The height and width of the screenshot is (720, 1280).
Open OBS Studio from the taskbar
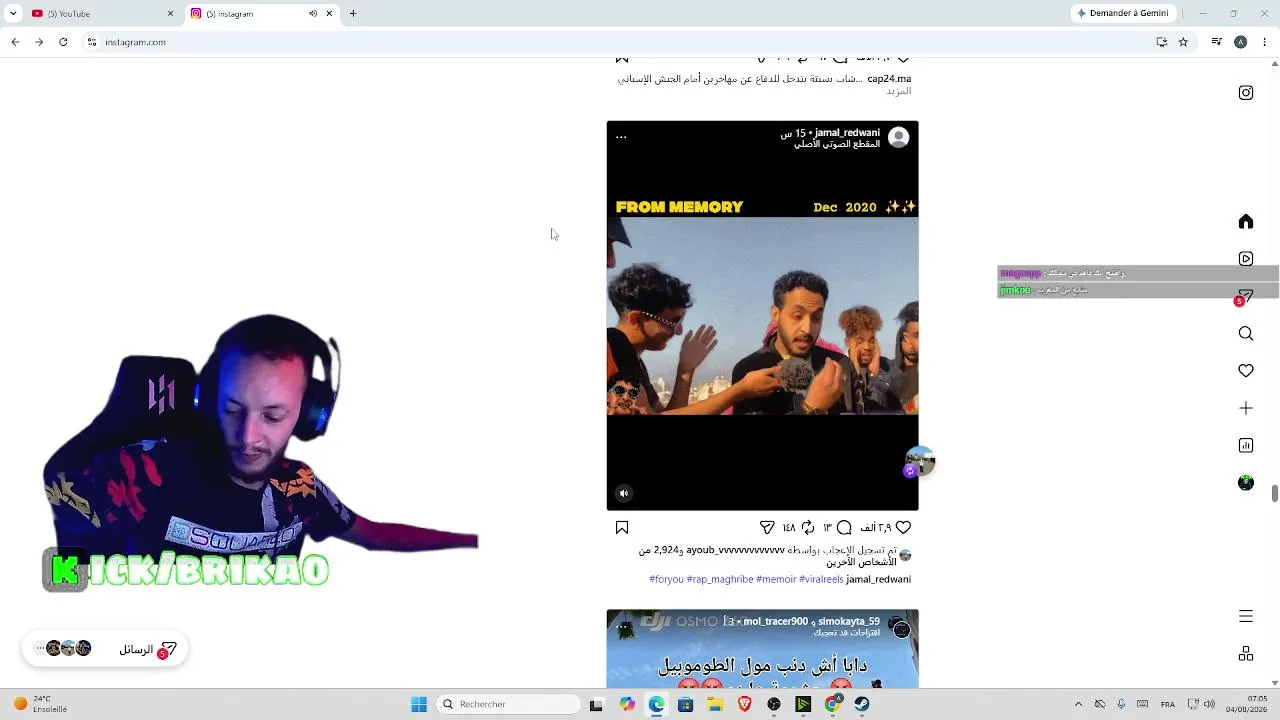click(x=774, y=704)
